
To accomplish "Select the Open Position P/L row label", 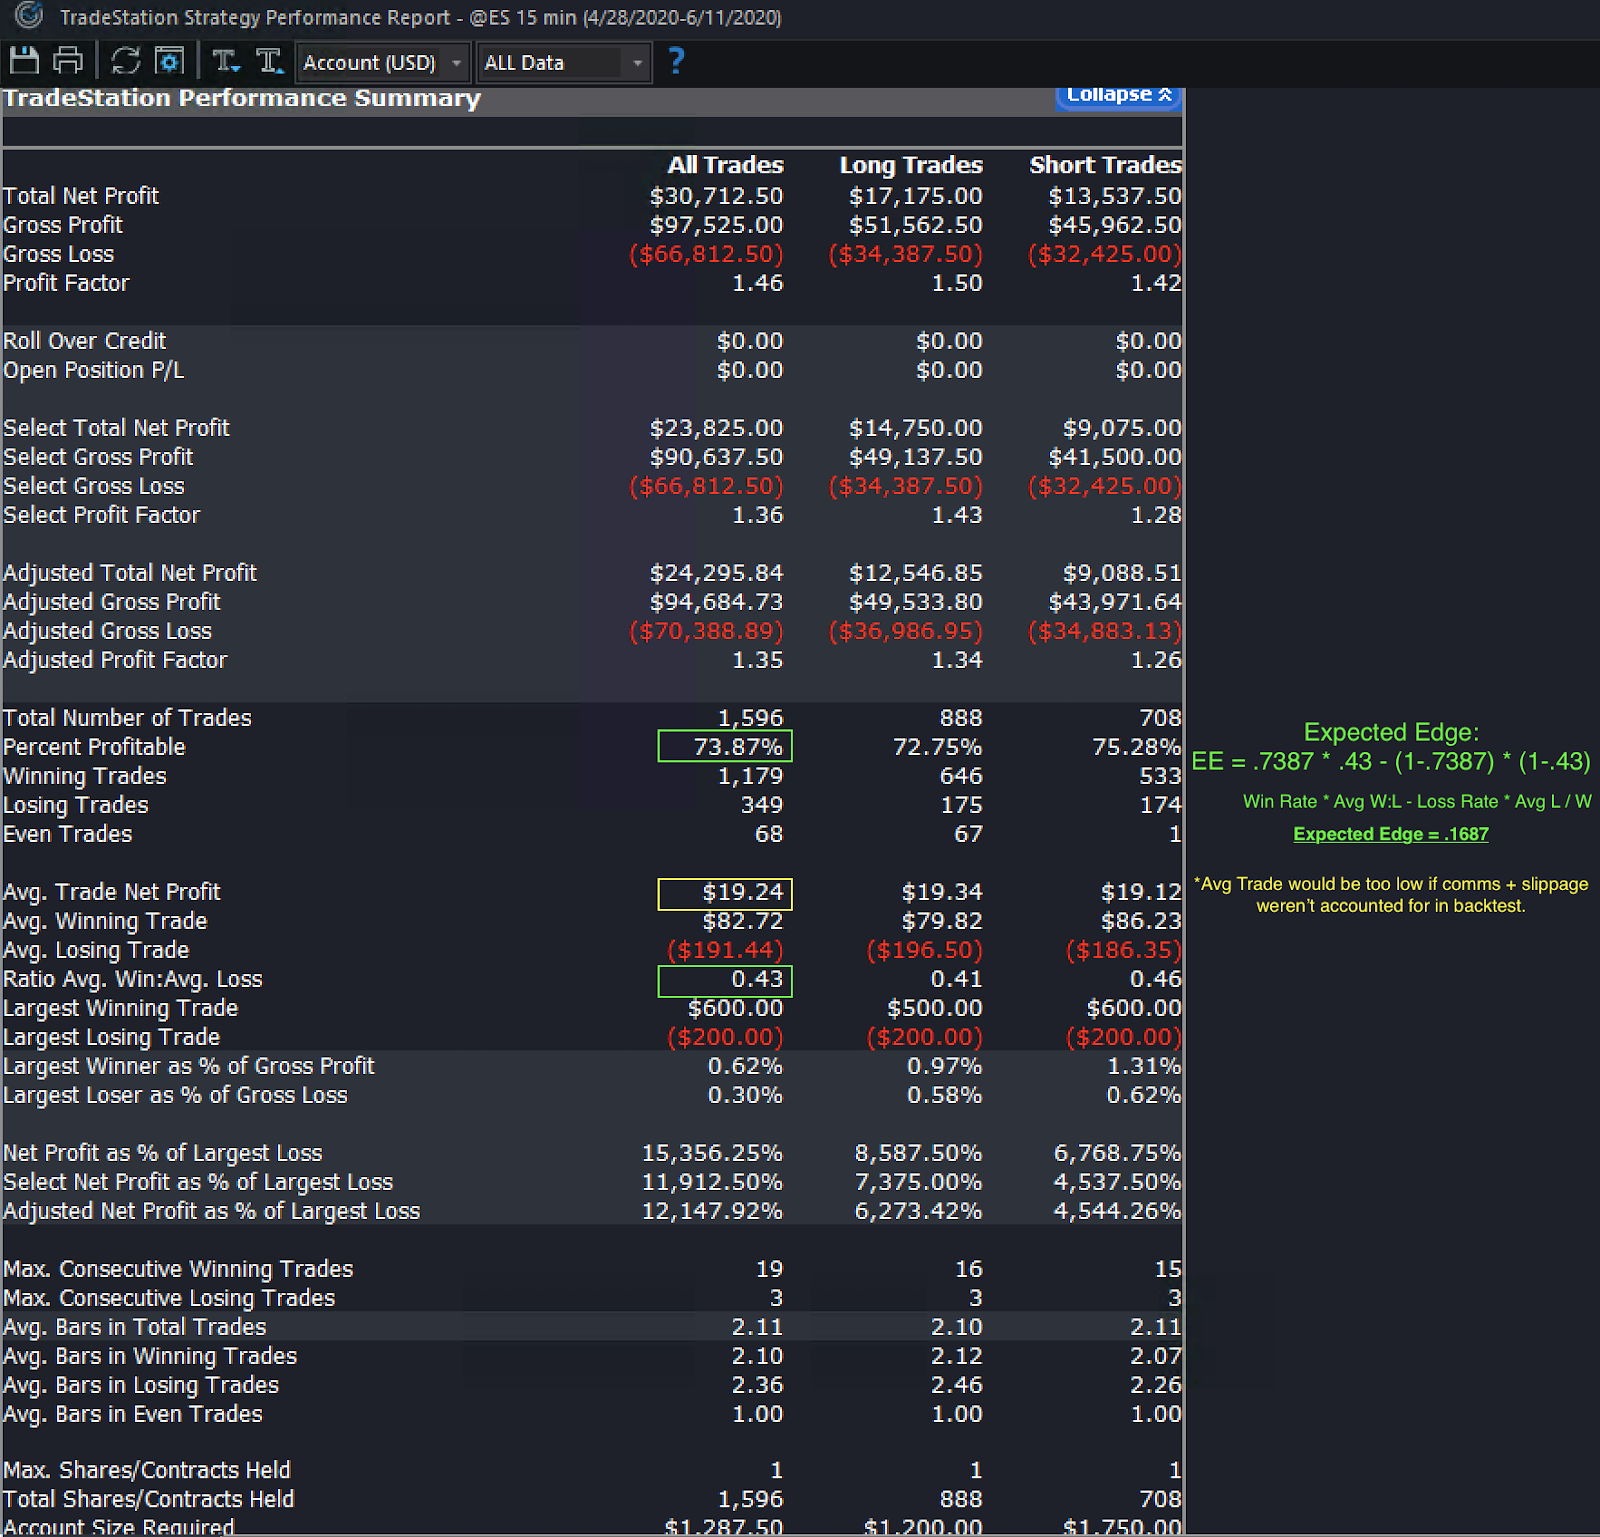I will click(x=94, y=370).
